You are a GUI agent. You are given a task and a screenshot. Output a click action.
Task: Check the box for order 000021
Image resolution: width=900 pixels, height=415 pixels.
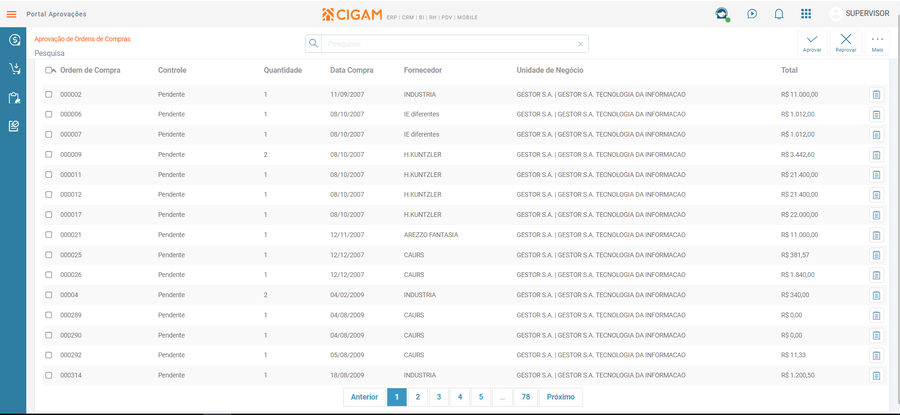(x=49, y=235)
